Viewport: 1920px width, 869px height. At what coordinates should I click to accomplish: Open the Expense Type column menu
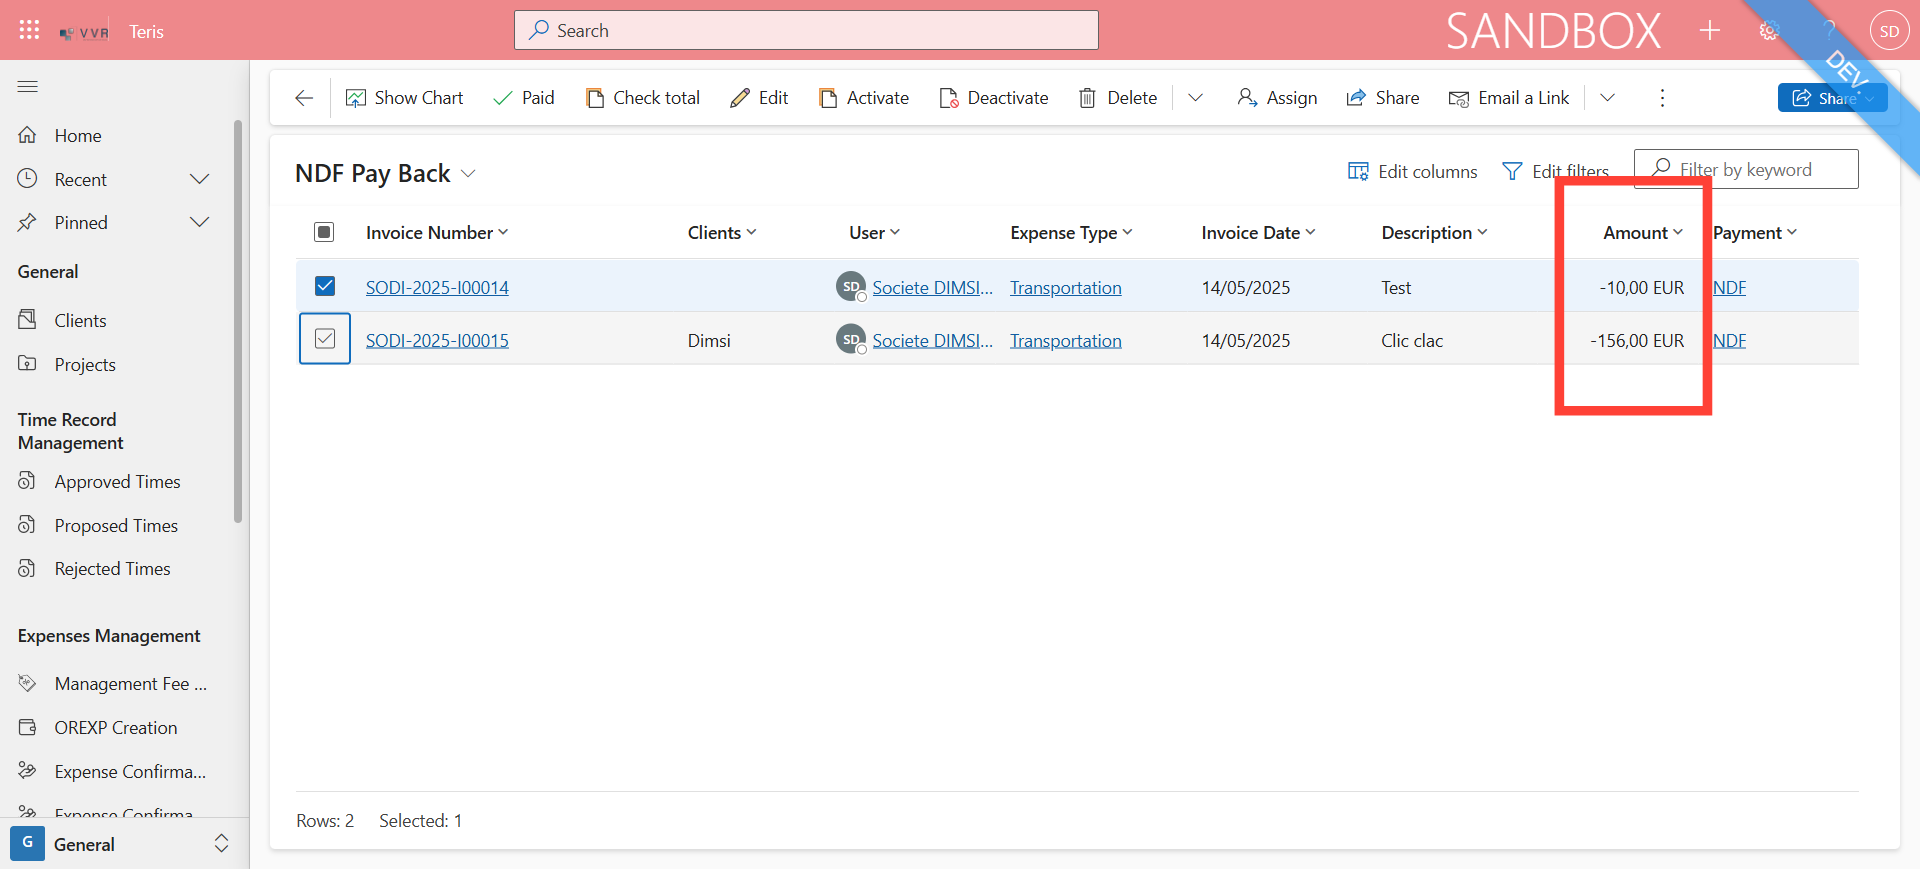[x=1071, y=233]
